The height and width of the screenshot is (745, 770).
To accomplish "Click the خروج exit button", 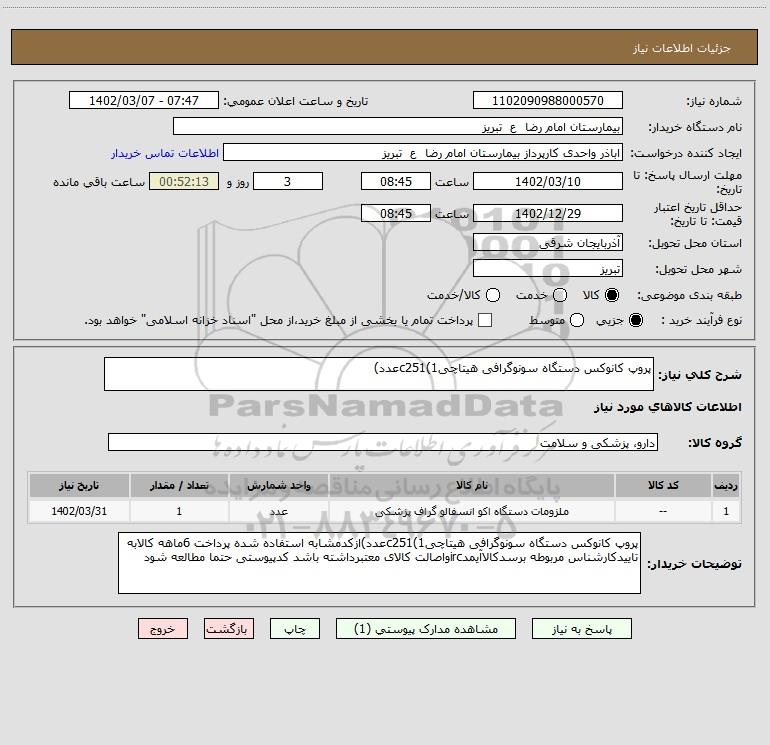I will (x=163, y=629).
